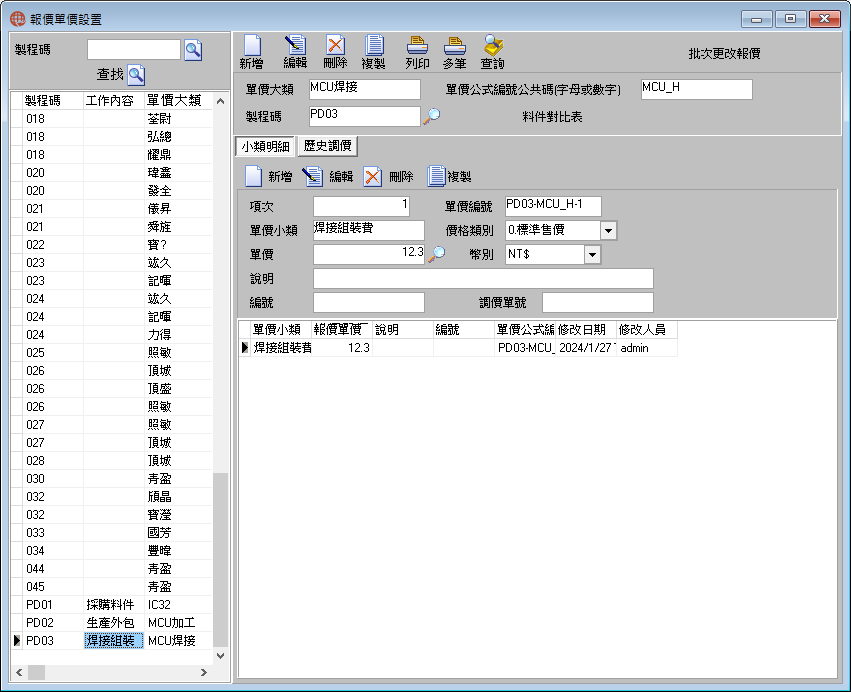This screenshot has height=692, width=851.
Task: Click the detail section 編輯 icon
Action: (313, 176)
